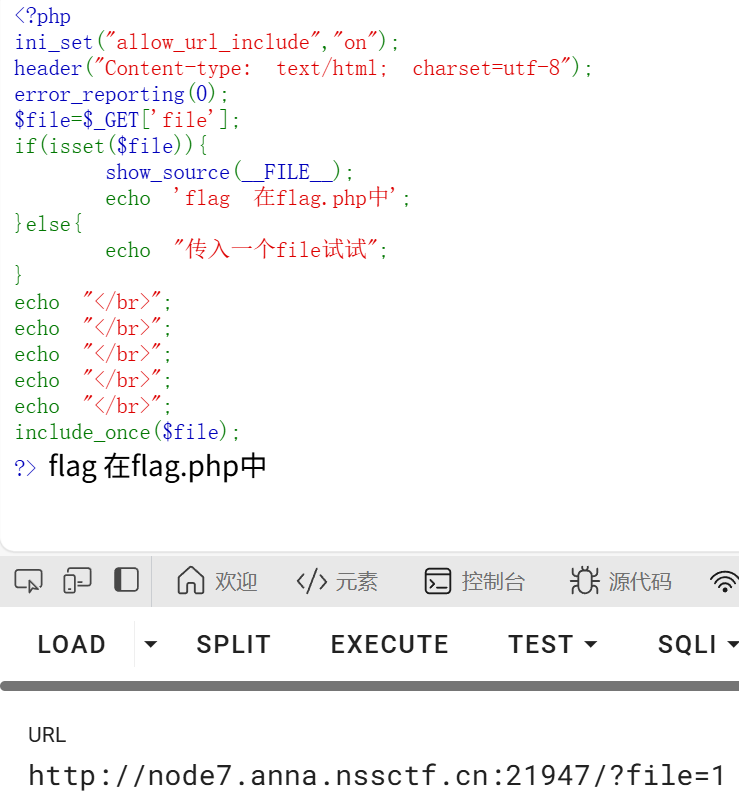Click the LOAD button in HackBar
739x798 pixels.
(x=72, y=645)
